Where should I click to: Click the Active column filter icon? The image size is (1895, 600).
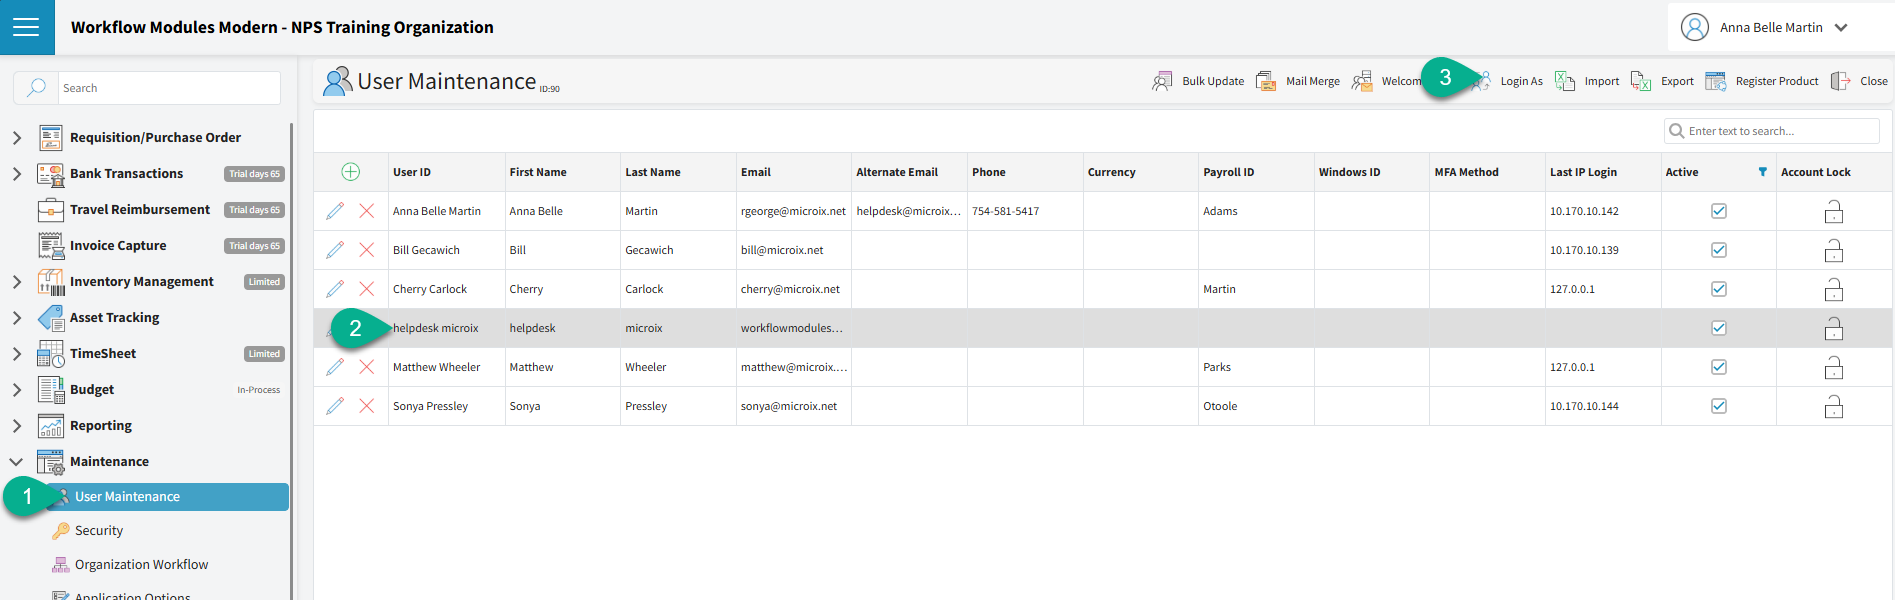[x=1762, y=172]
